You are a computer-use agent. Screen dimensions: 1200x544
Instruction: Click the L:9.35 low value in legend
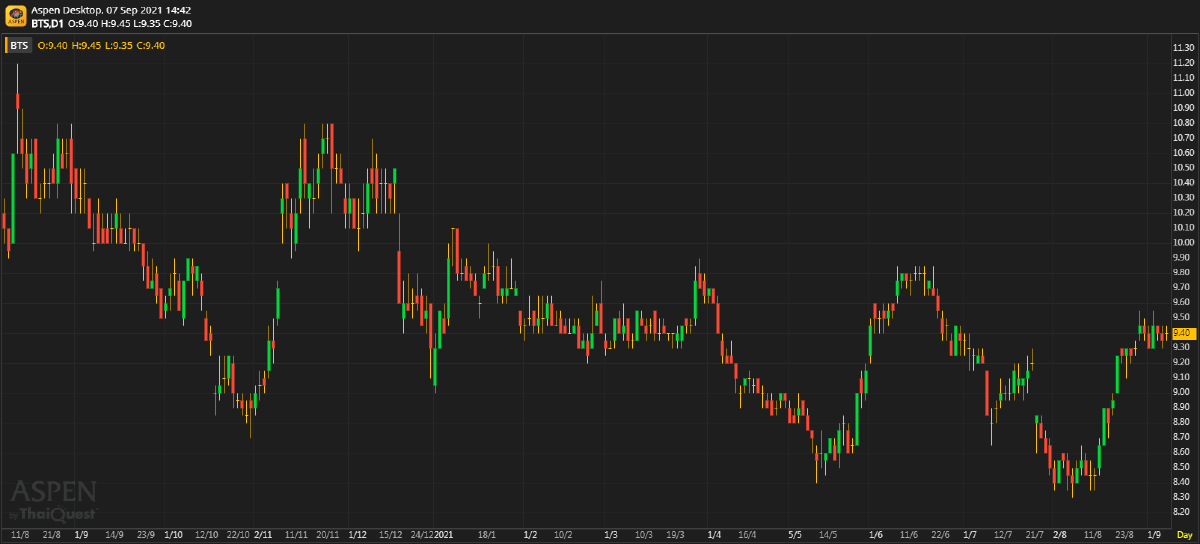coord(118,45)
